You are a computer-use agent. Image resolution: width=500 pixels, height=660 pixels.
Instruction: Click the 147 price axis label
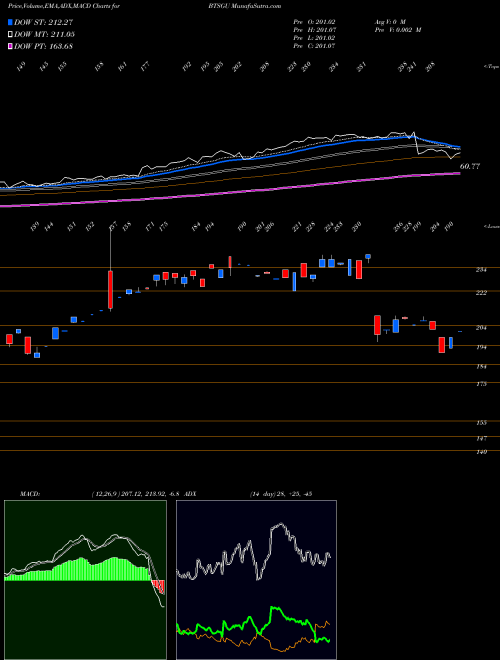point(481,439)
